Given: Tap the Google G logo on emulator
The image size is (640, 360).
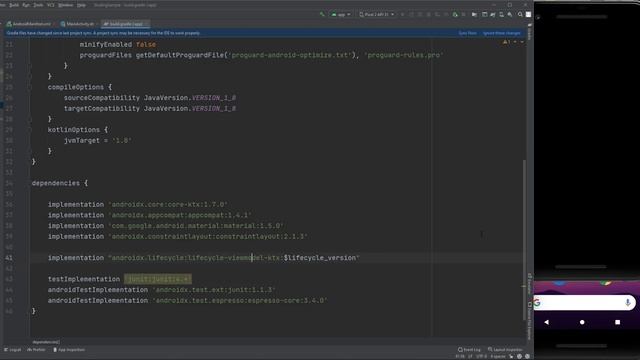Looking at the screenshot, I should [537, 303].
